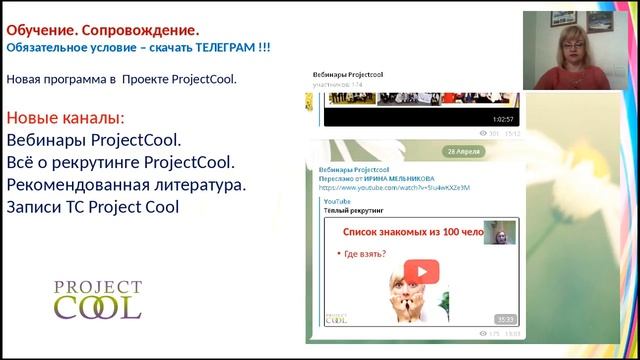This screenshot has height=360, width=640.
Task: Click the Новая программа в Проекте ProjectCool line
Action: tap(122, 79)
